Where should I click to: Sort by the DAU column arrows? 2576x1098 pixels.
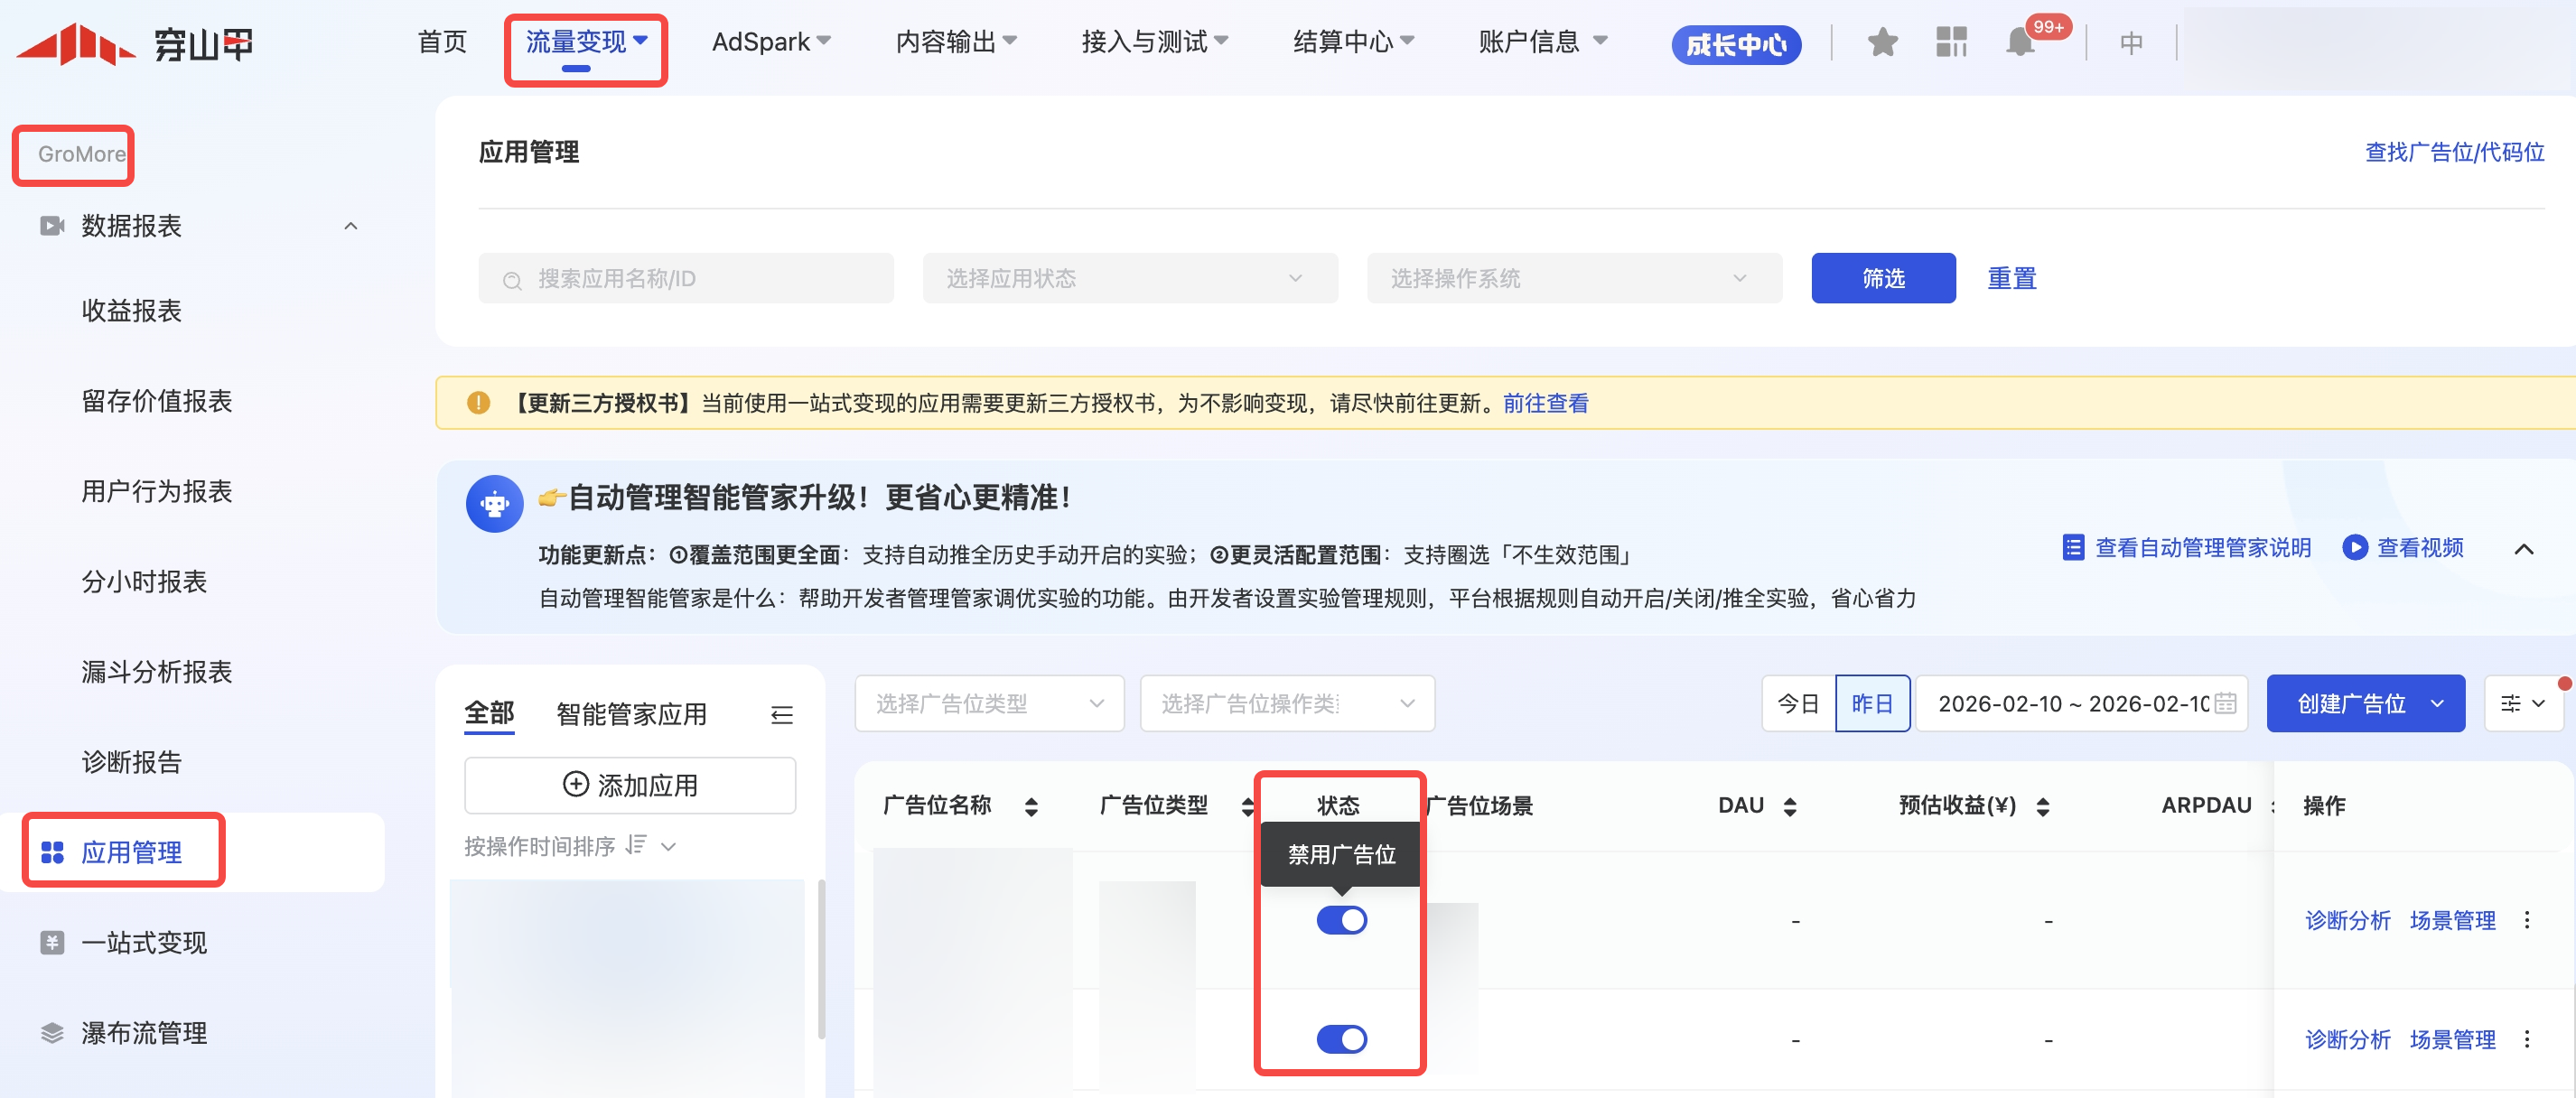(x=1790, y=806)
